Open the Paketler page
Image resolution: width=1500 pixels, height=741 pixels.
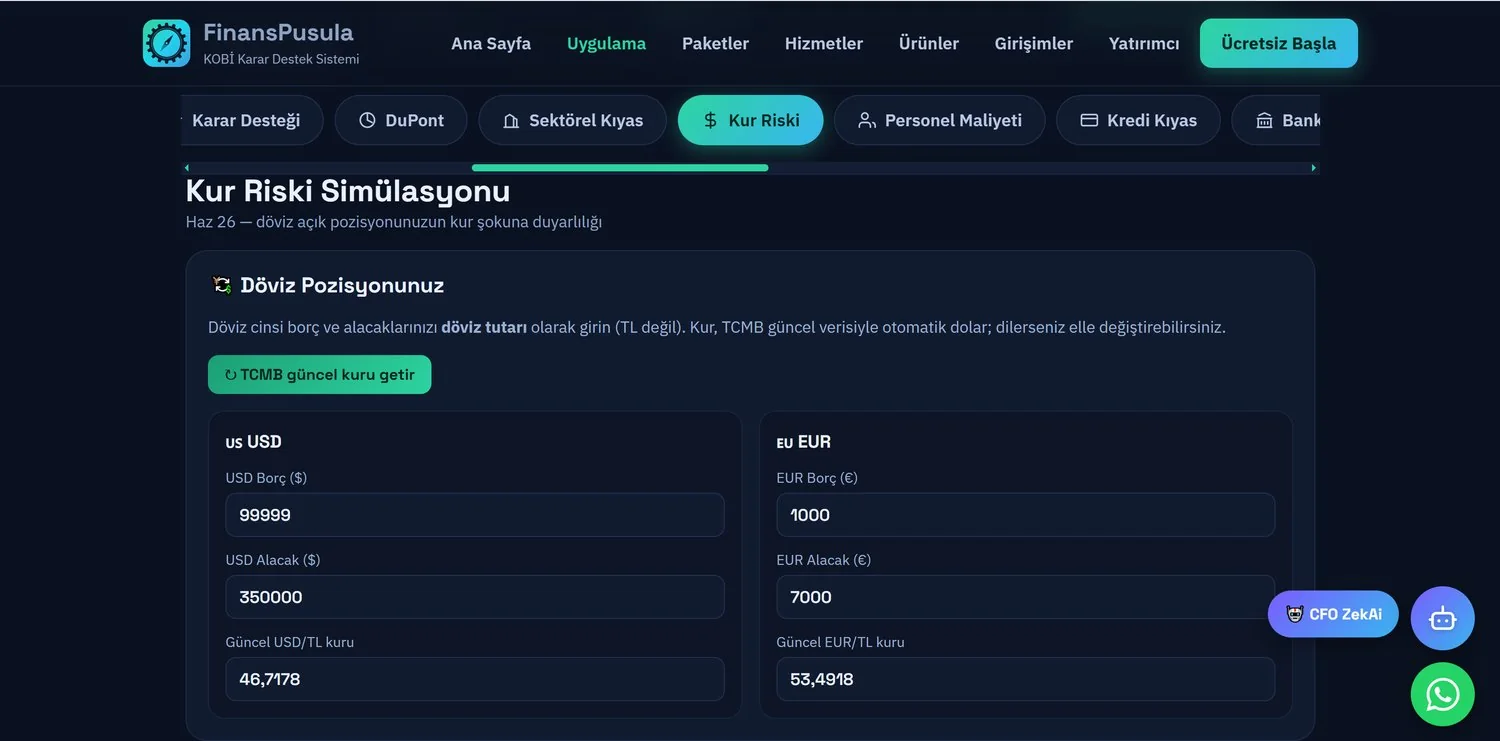coord(715,43)
